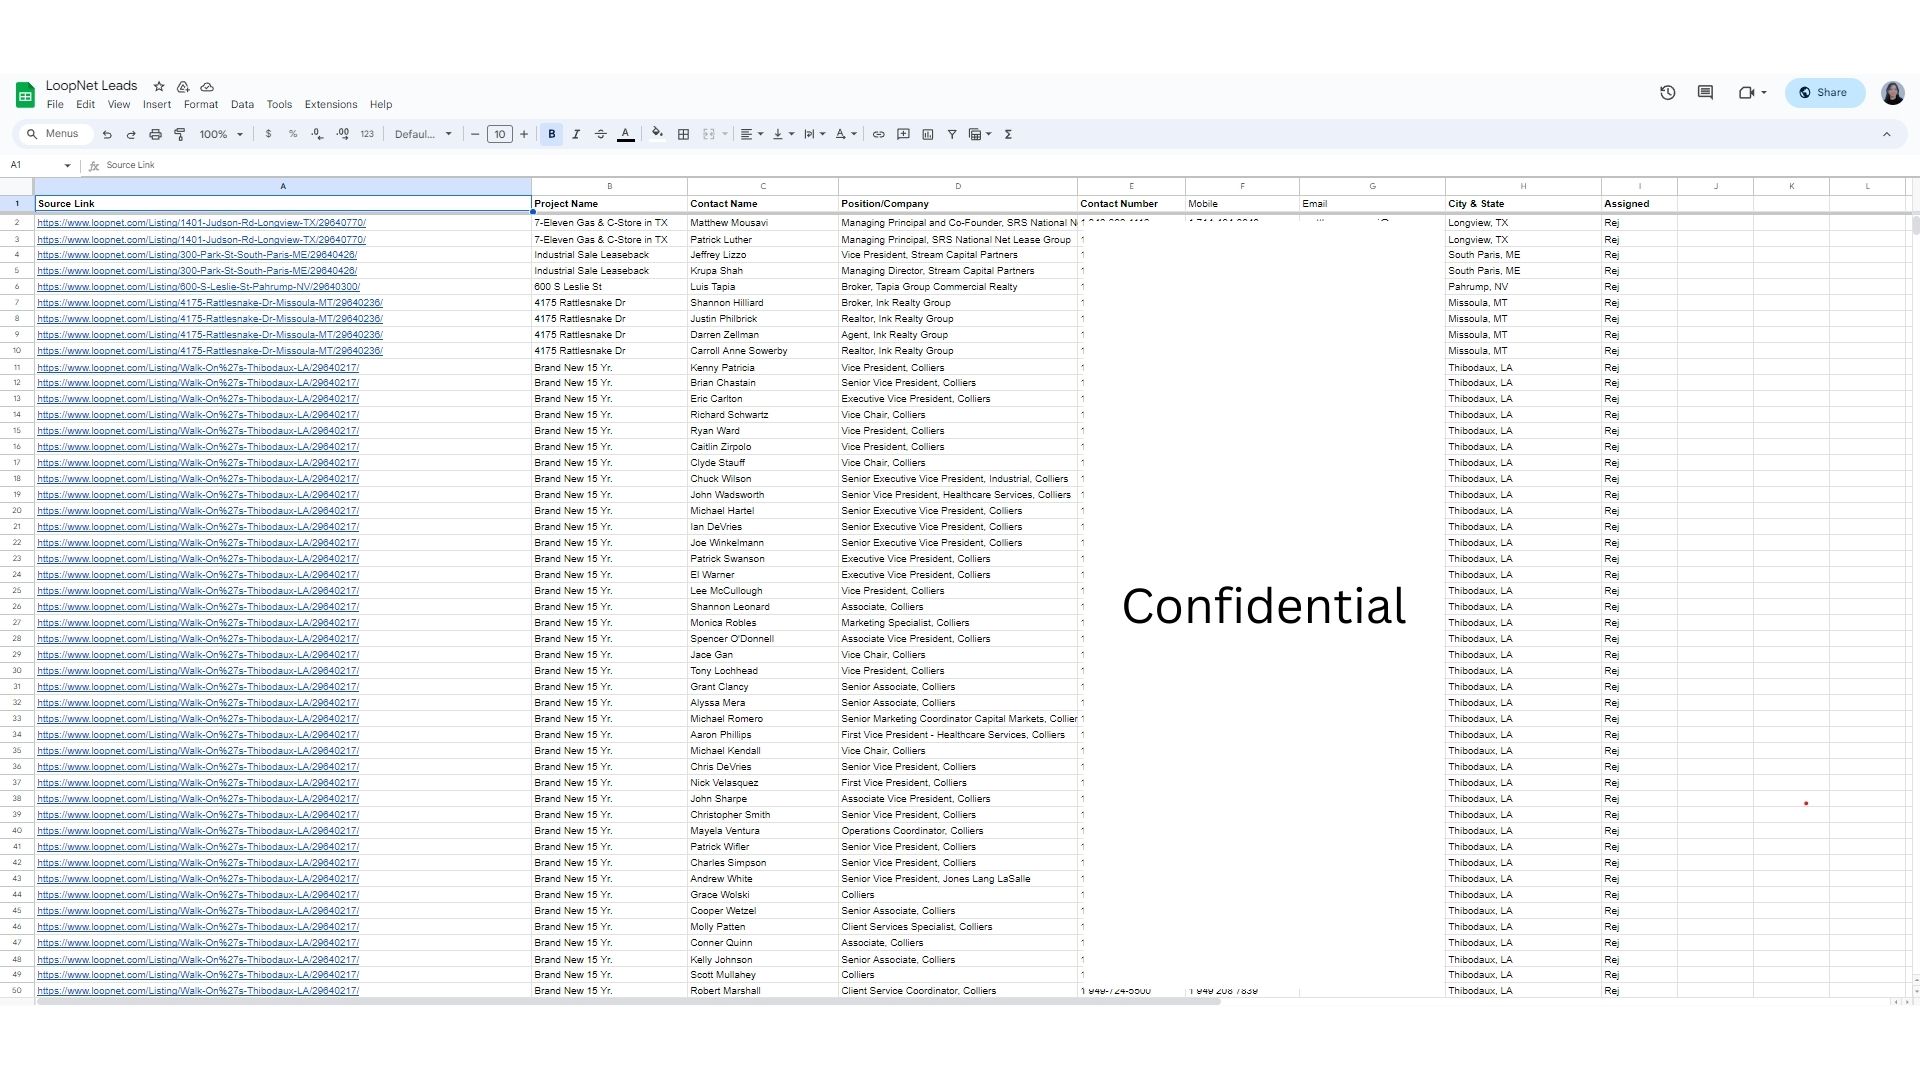
Task: Increase font size with the plus button
Action: pyautogui.click(x=524, y=134)
